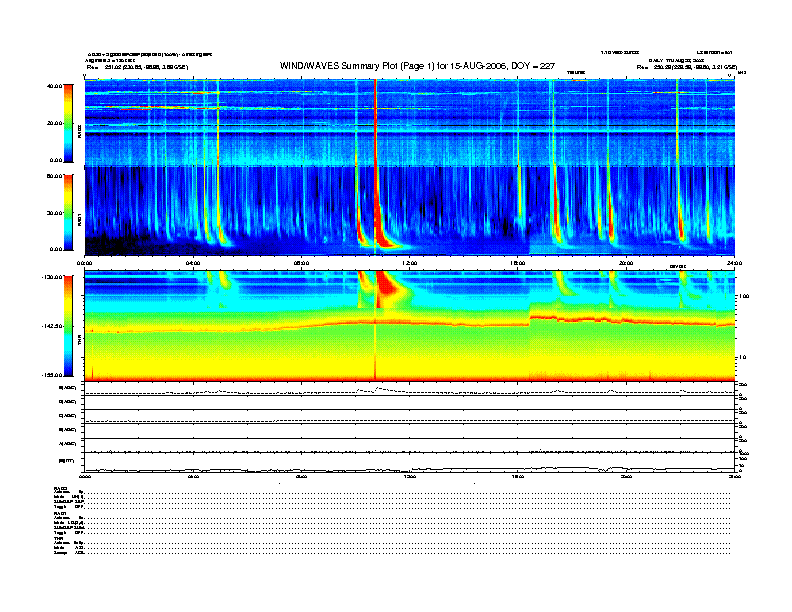Click the 24:00 tick label under RAD1 spectrogram

tap(734, 263)
